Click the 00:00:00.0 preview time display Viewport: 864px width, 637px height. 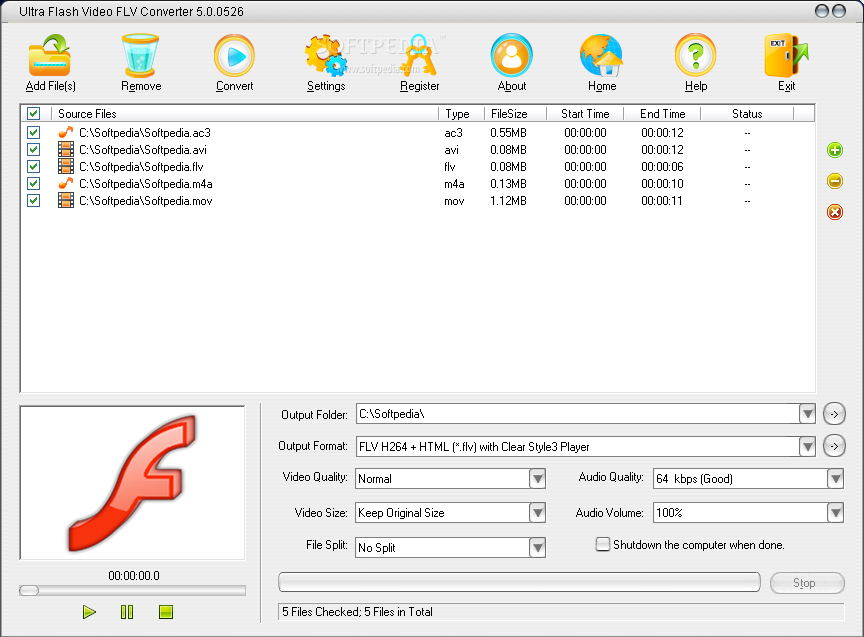(134, 575)
